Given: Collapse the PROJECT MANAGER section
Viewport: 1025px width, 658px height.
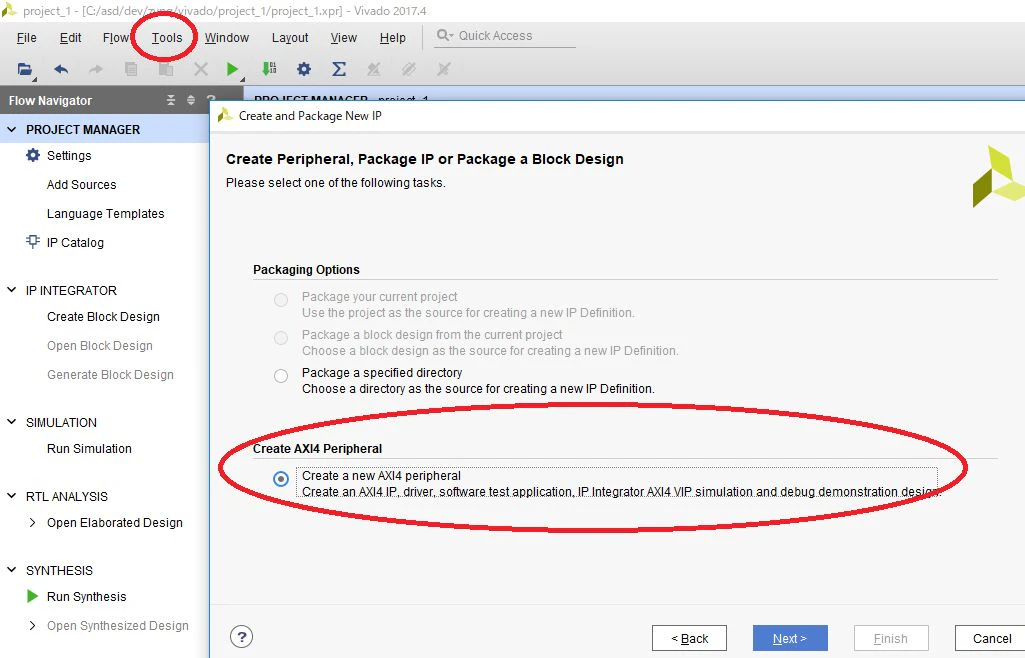Looking at the screenshot, I should coord(12,129).
